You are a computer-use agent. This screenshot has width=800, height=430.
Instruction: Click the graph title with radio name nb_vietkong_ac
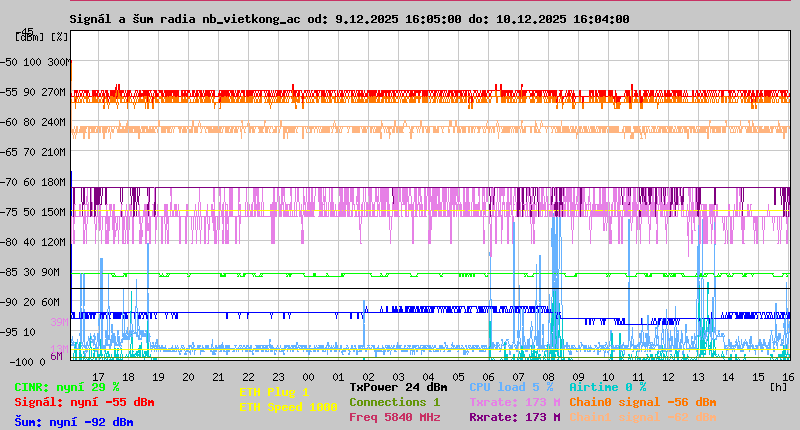[x=349, y=19]
